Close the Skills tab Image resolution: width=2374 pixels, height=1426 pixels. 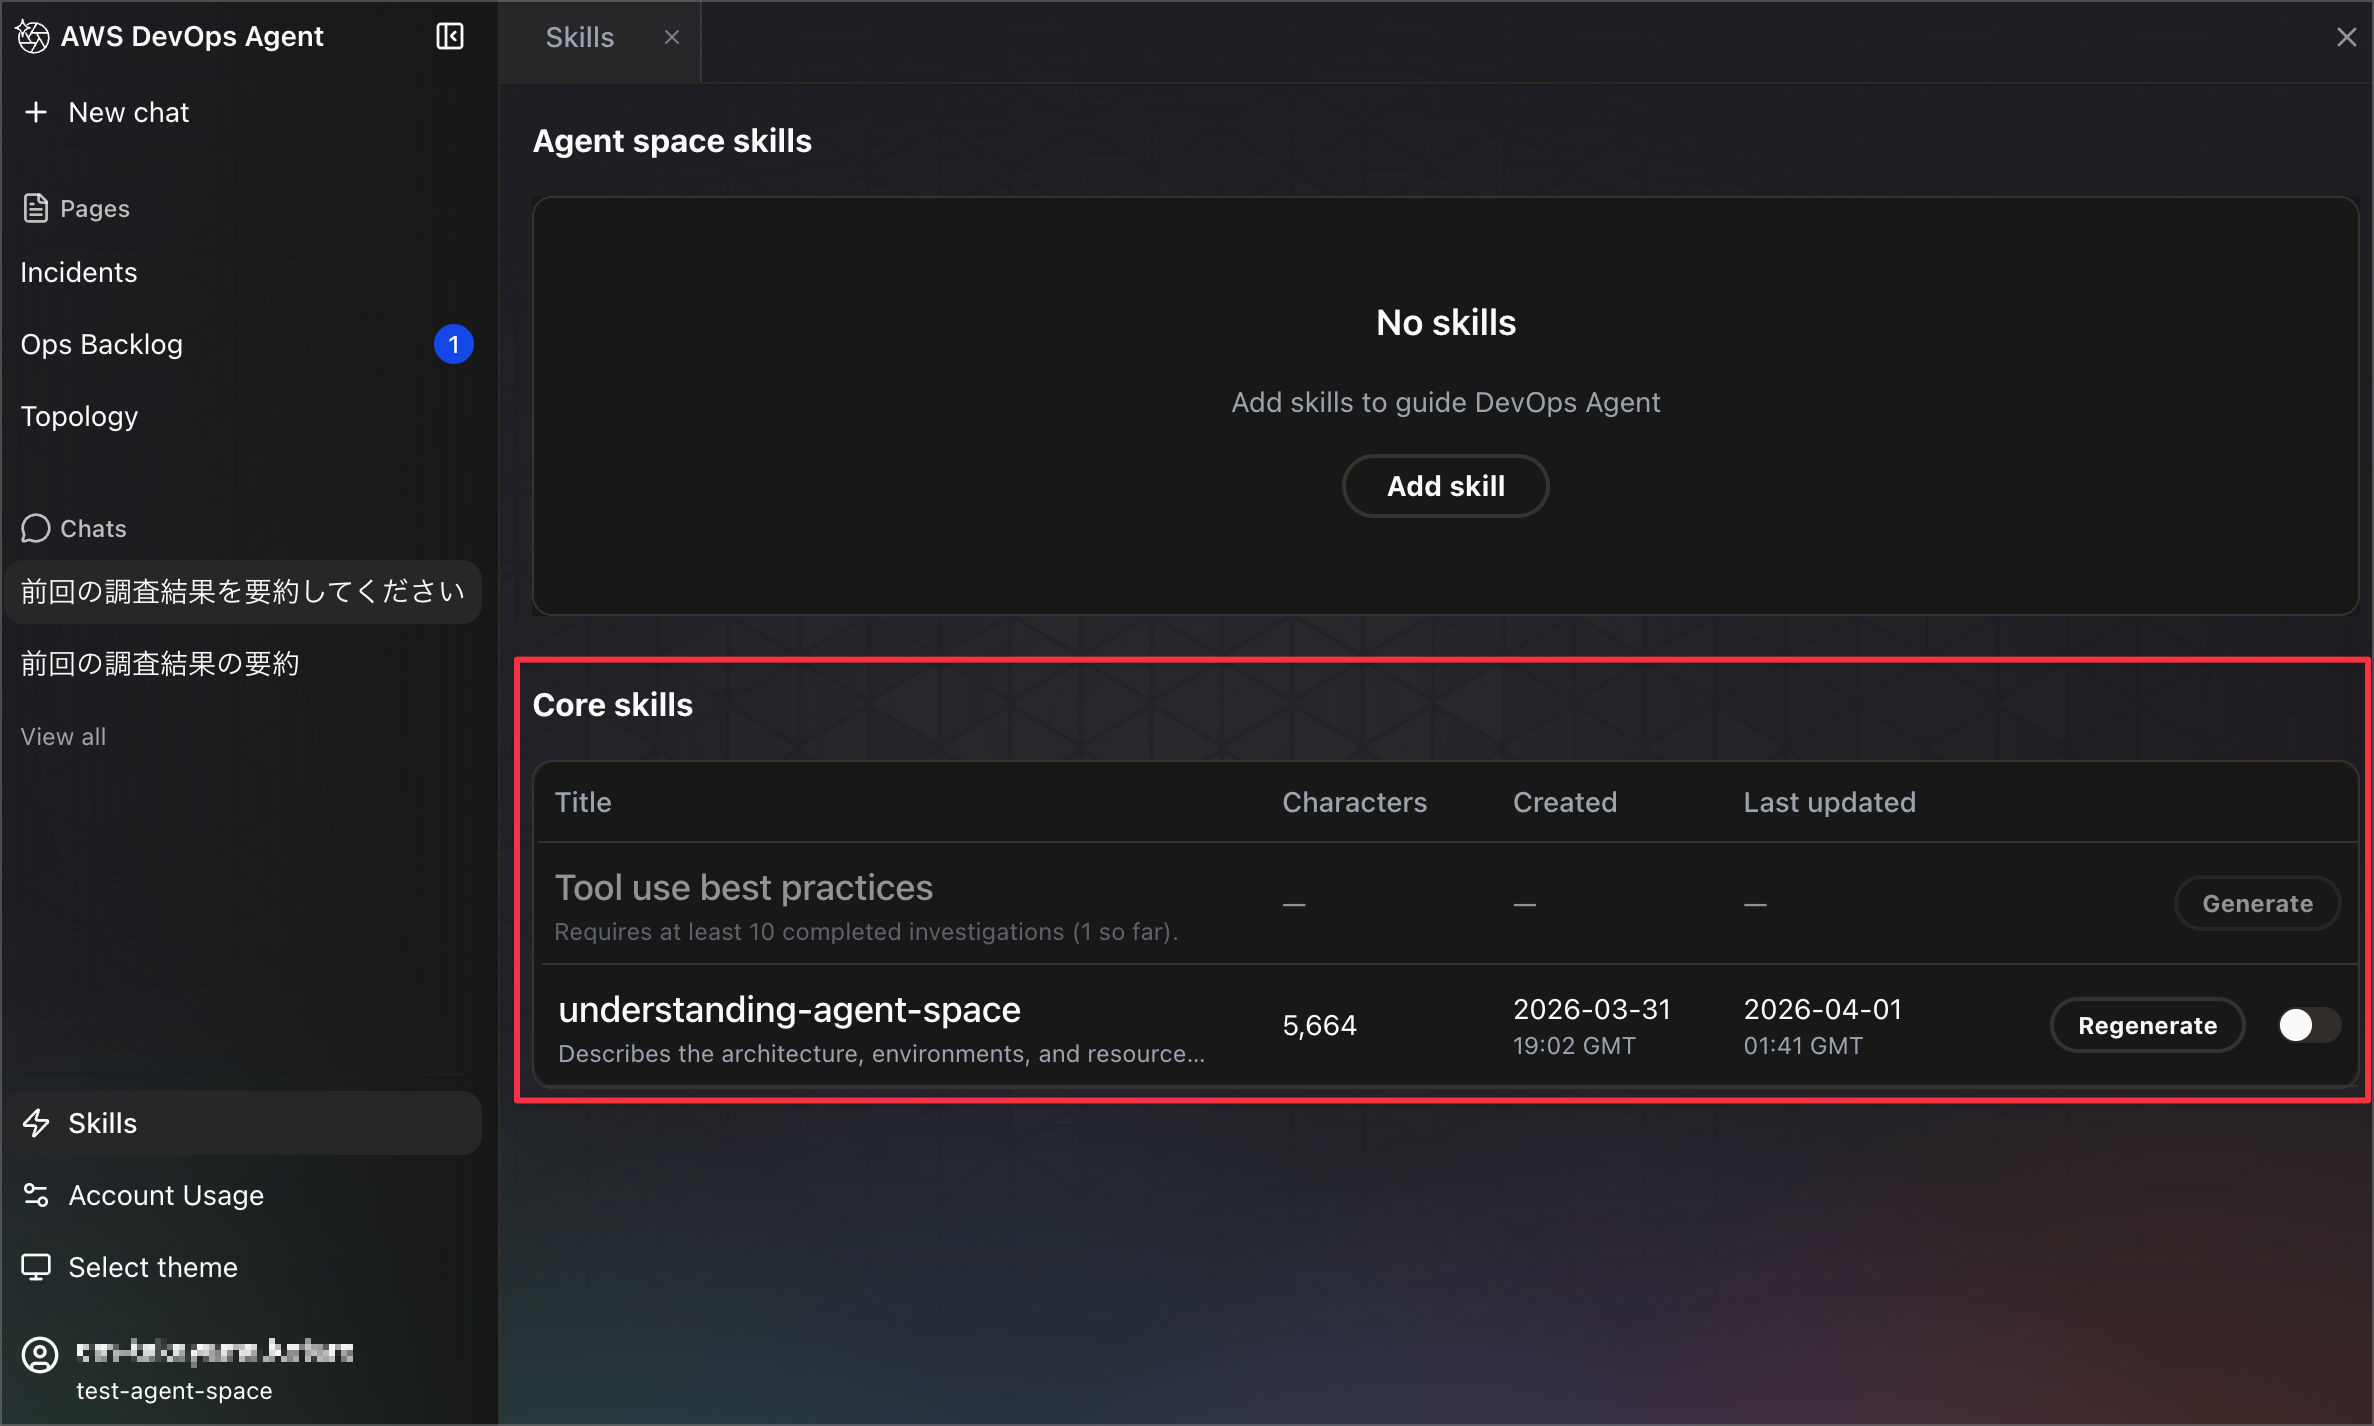click(672, 37)
